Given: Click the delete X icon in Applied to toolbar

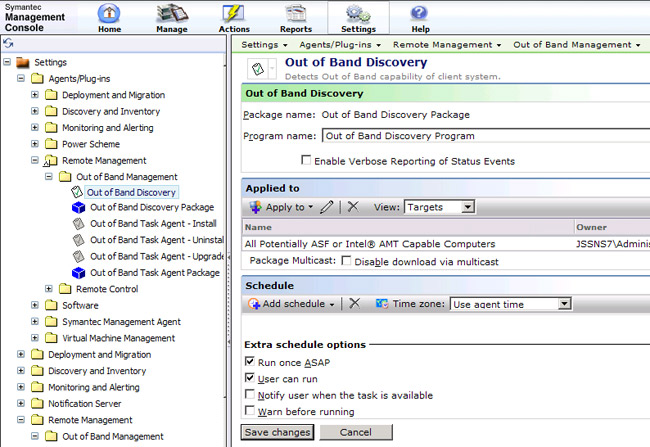Looking at the screenshot, I should pos(353,206).
